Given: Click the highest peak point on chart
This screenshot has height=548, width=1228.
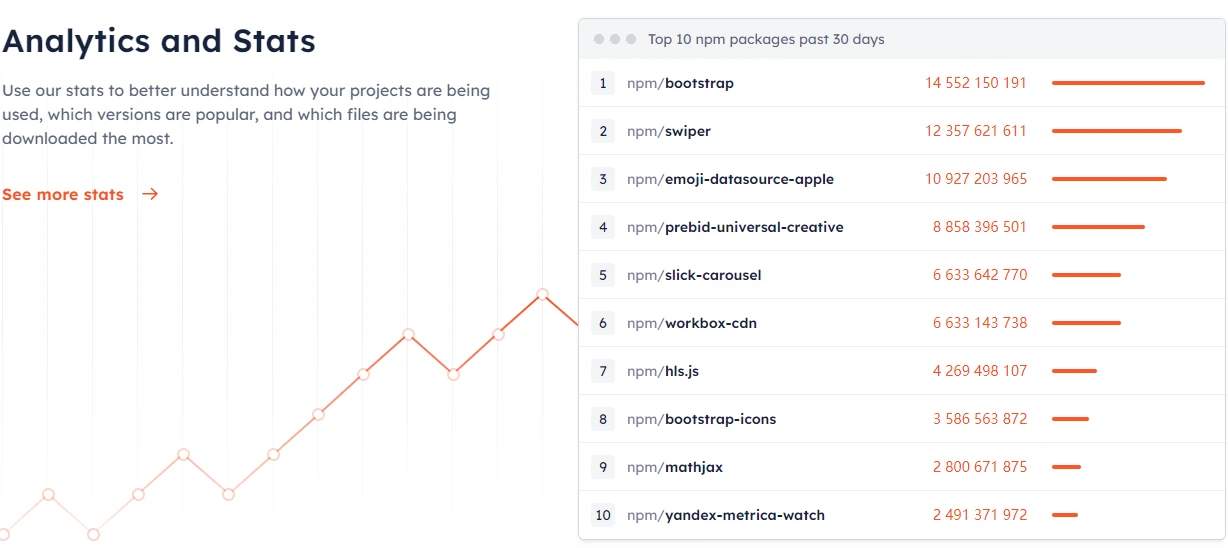Looking at the screenshot, I should click(x=542, y=294).
